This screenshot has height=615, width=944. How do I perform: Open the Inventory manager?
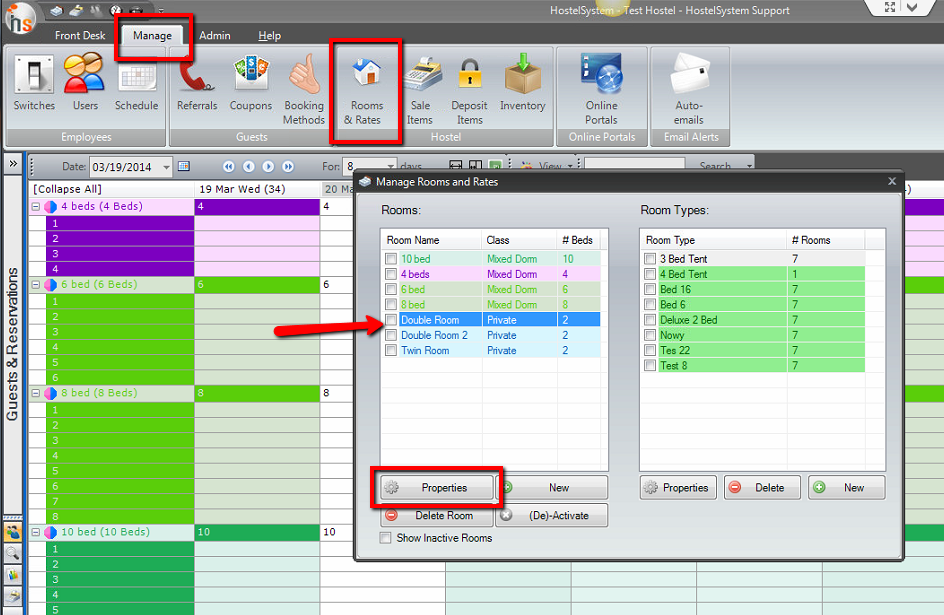coord(523,83)
